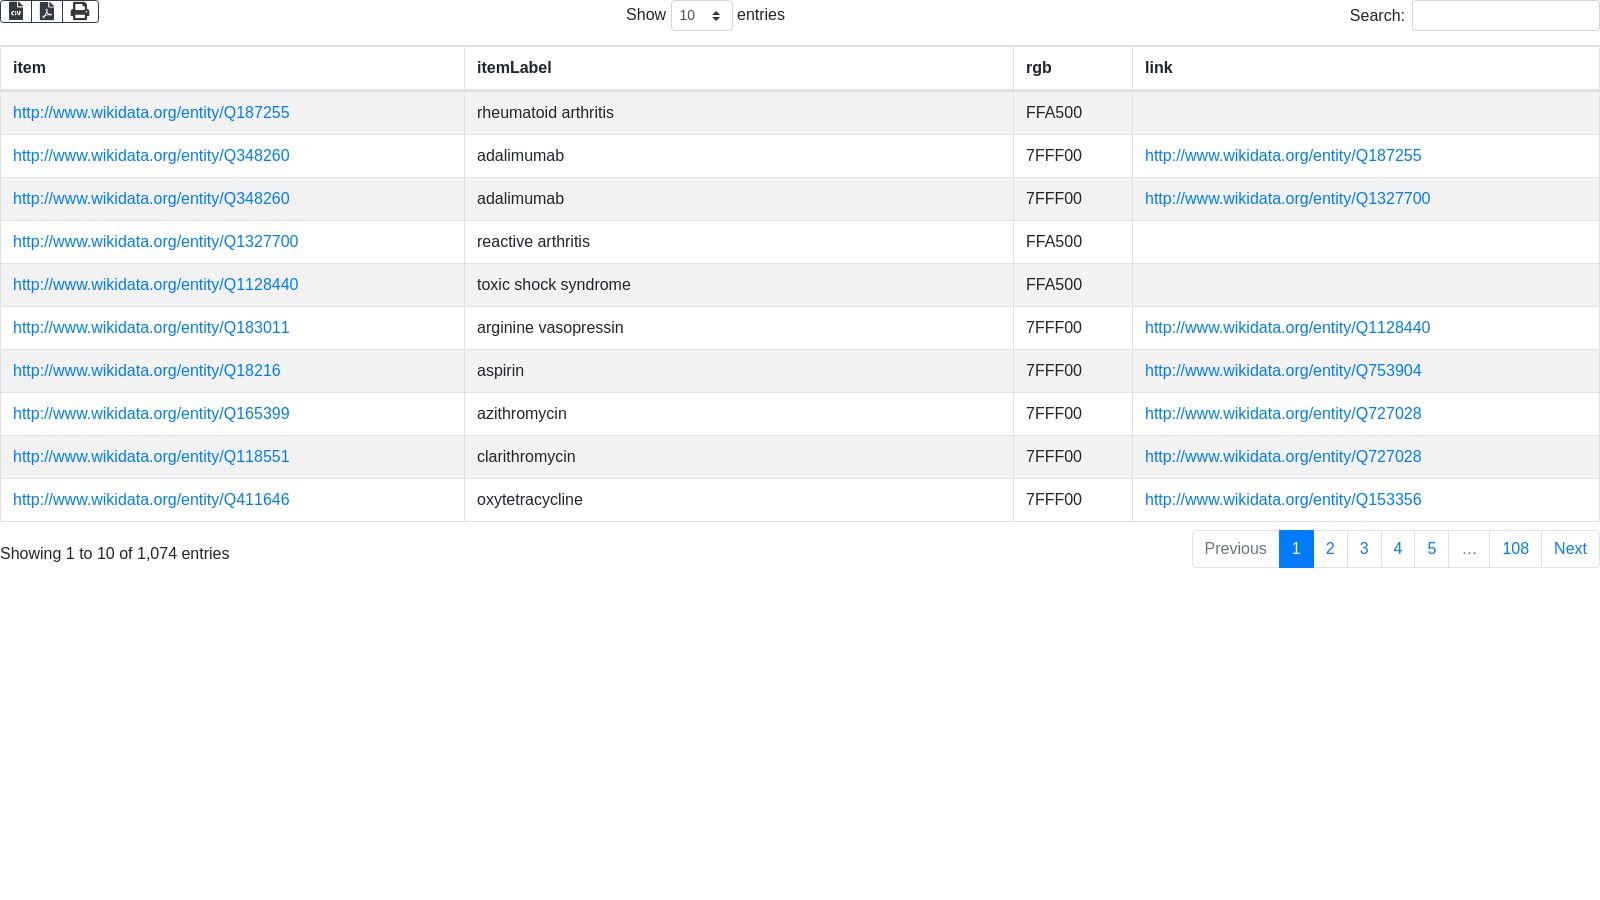The width and height of the screenshot is (1600, 900).
Task: Open the aspirin Q18216 item link
Action: coord(147,371)
